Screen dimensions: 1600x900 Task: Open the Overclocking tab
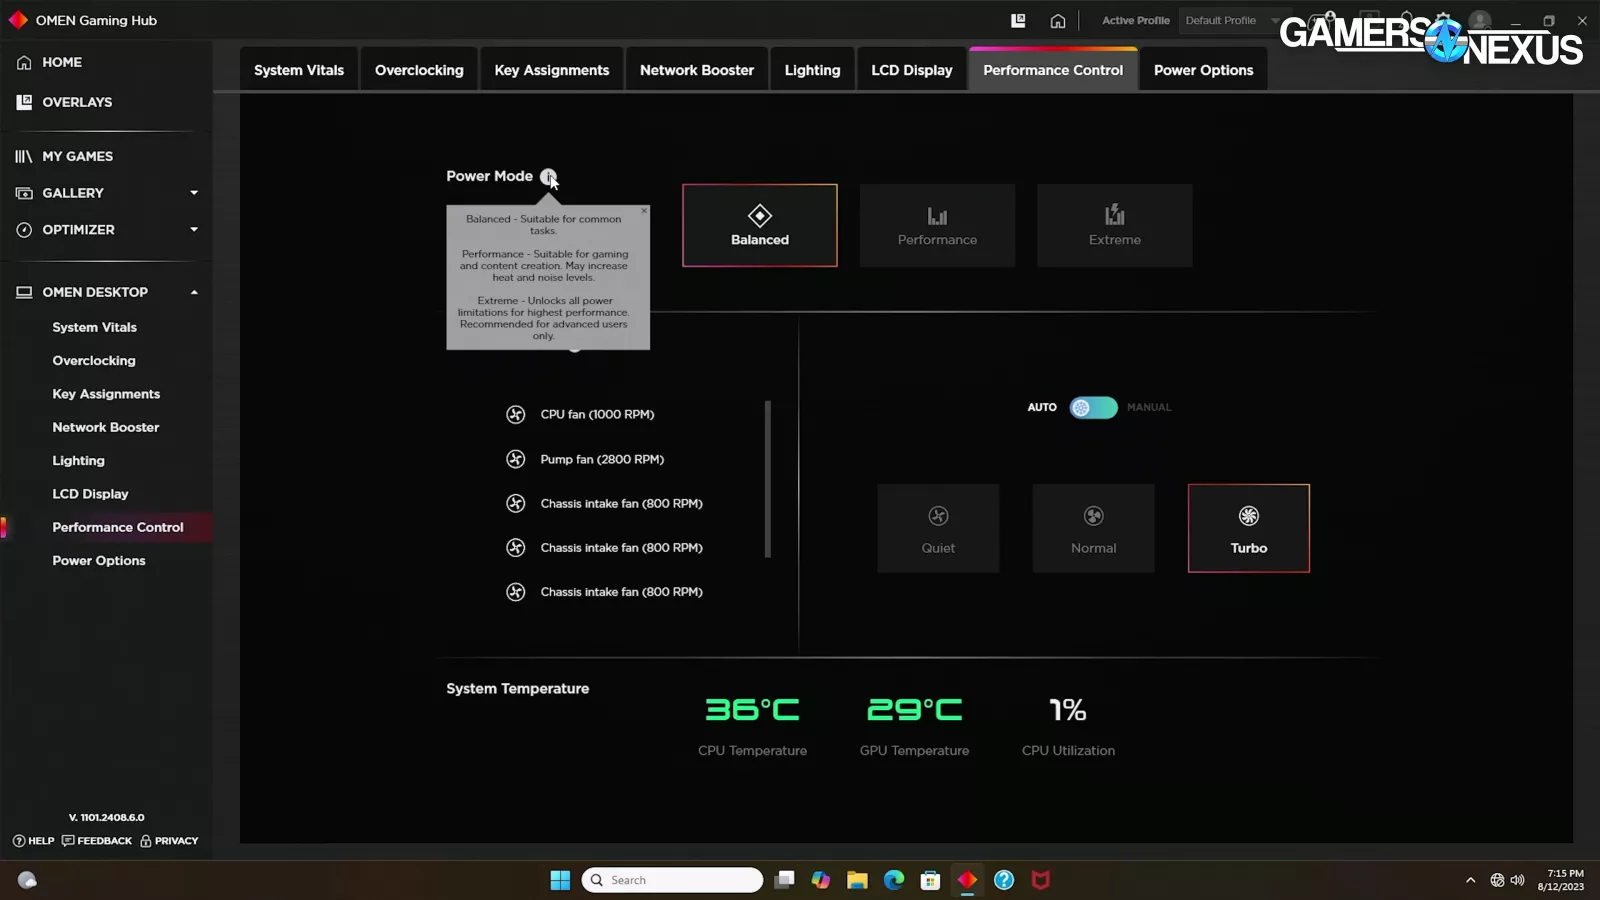(419, 70)
